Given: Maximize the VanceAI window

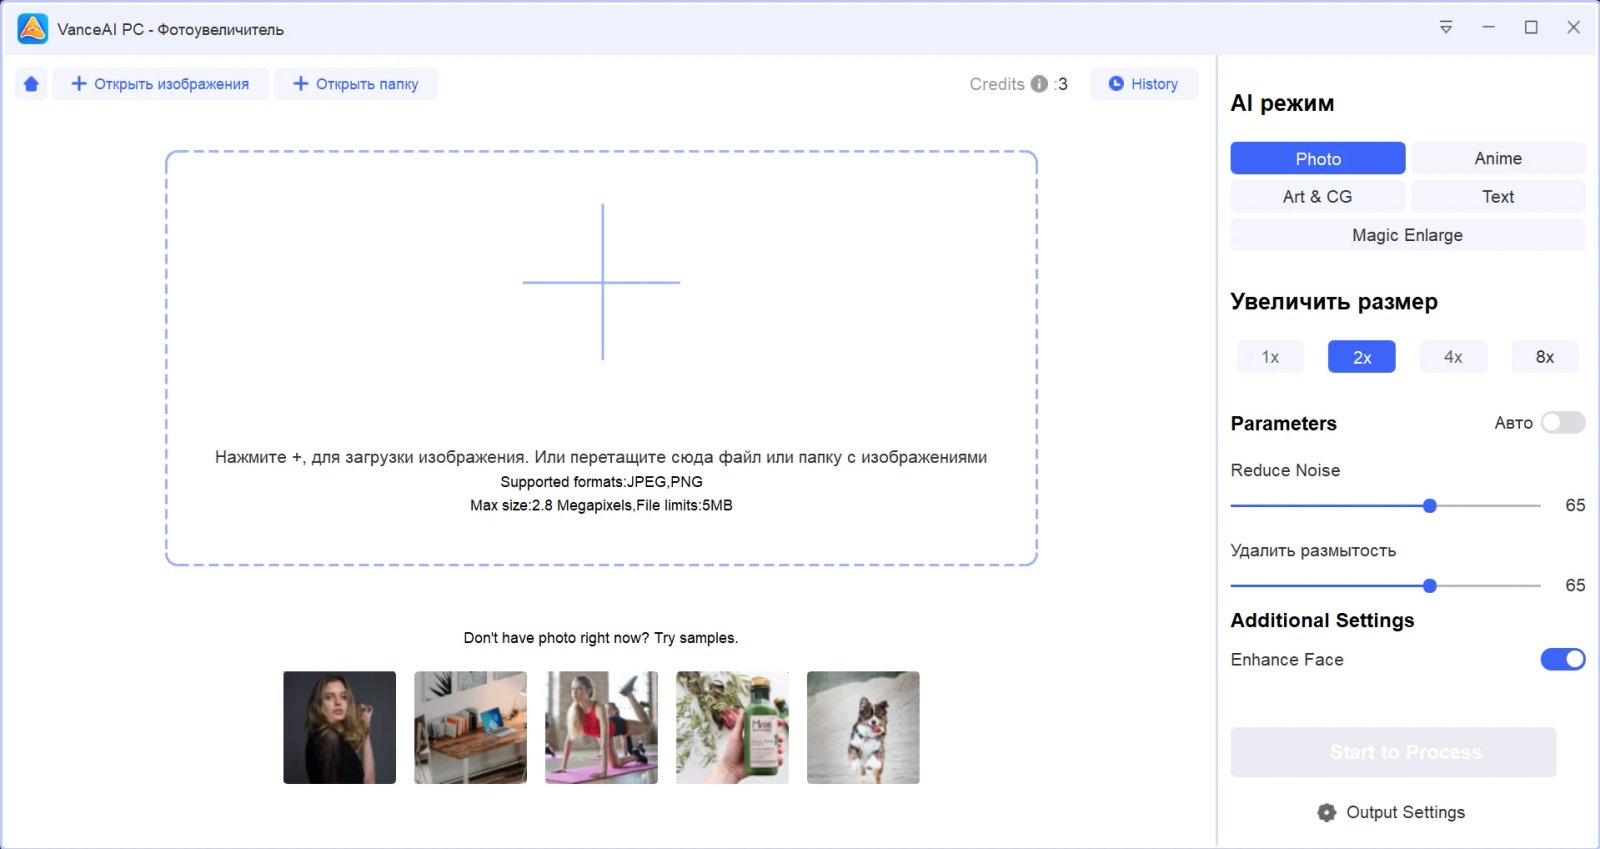Looking at the screenshot, I should coord(1531,27).
